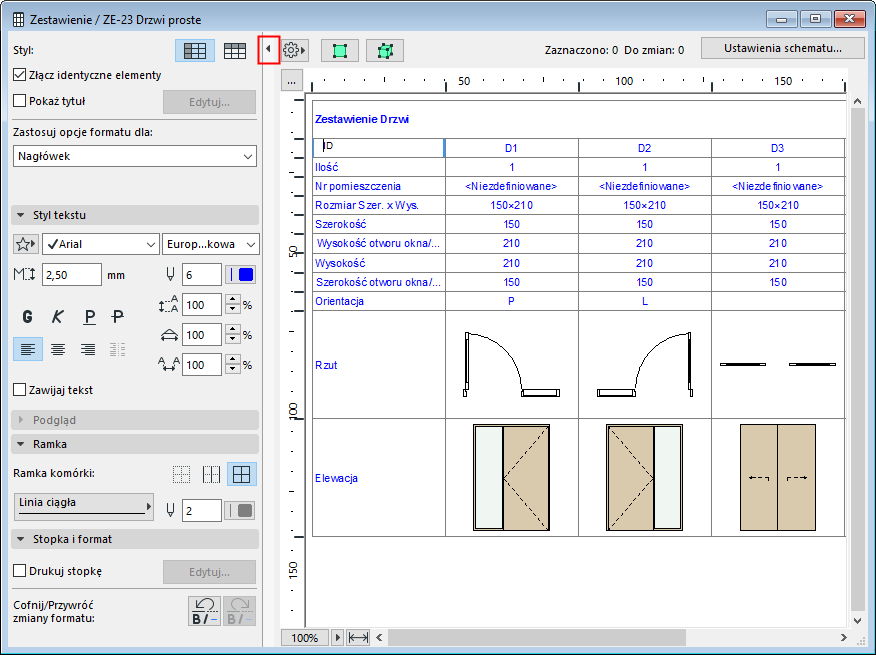Undo the last format change
The width and height of the screenshot is (876, 655).
204,610
